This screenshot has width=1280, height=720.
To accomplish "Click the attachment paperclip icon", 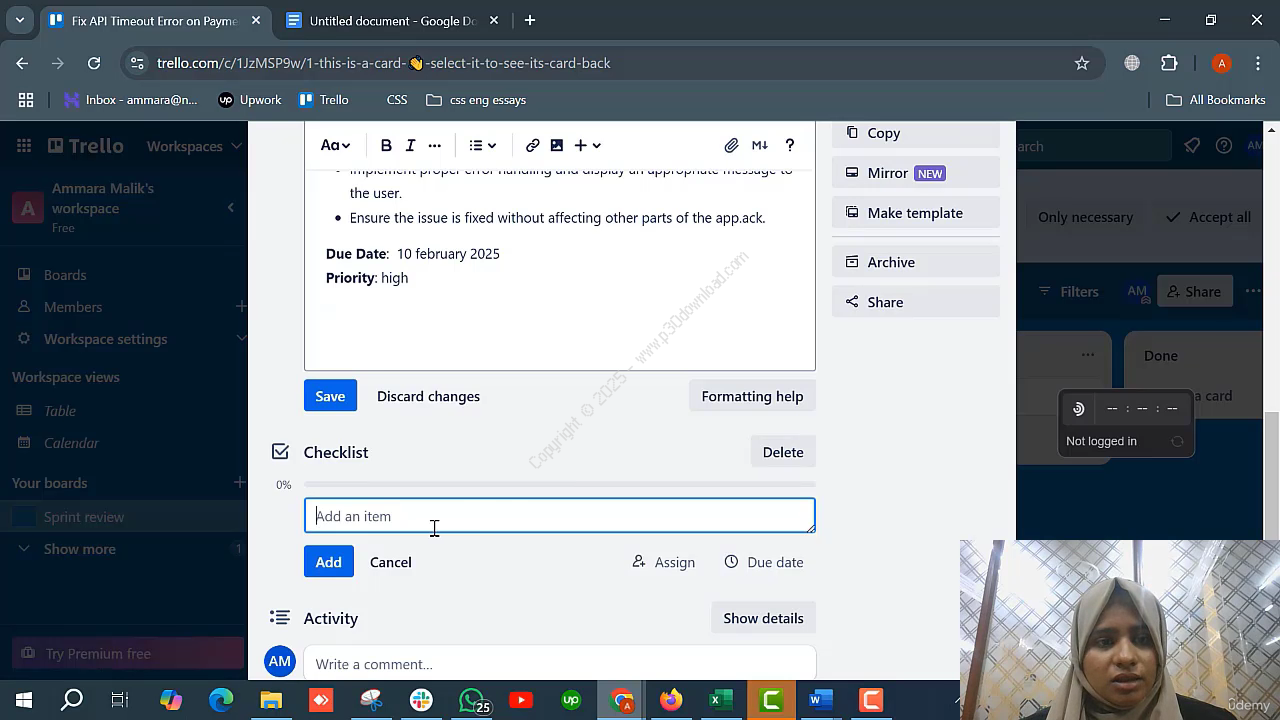I will pyautogui.click(x=731, y=146).
